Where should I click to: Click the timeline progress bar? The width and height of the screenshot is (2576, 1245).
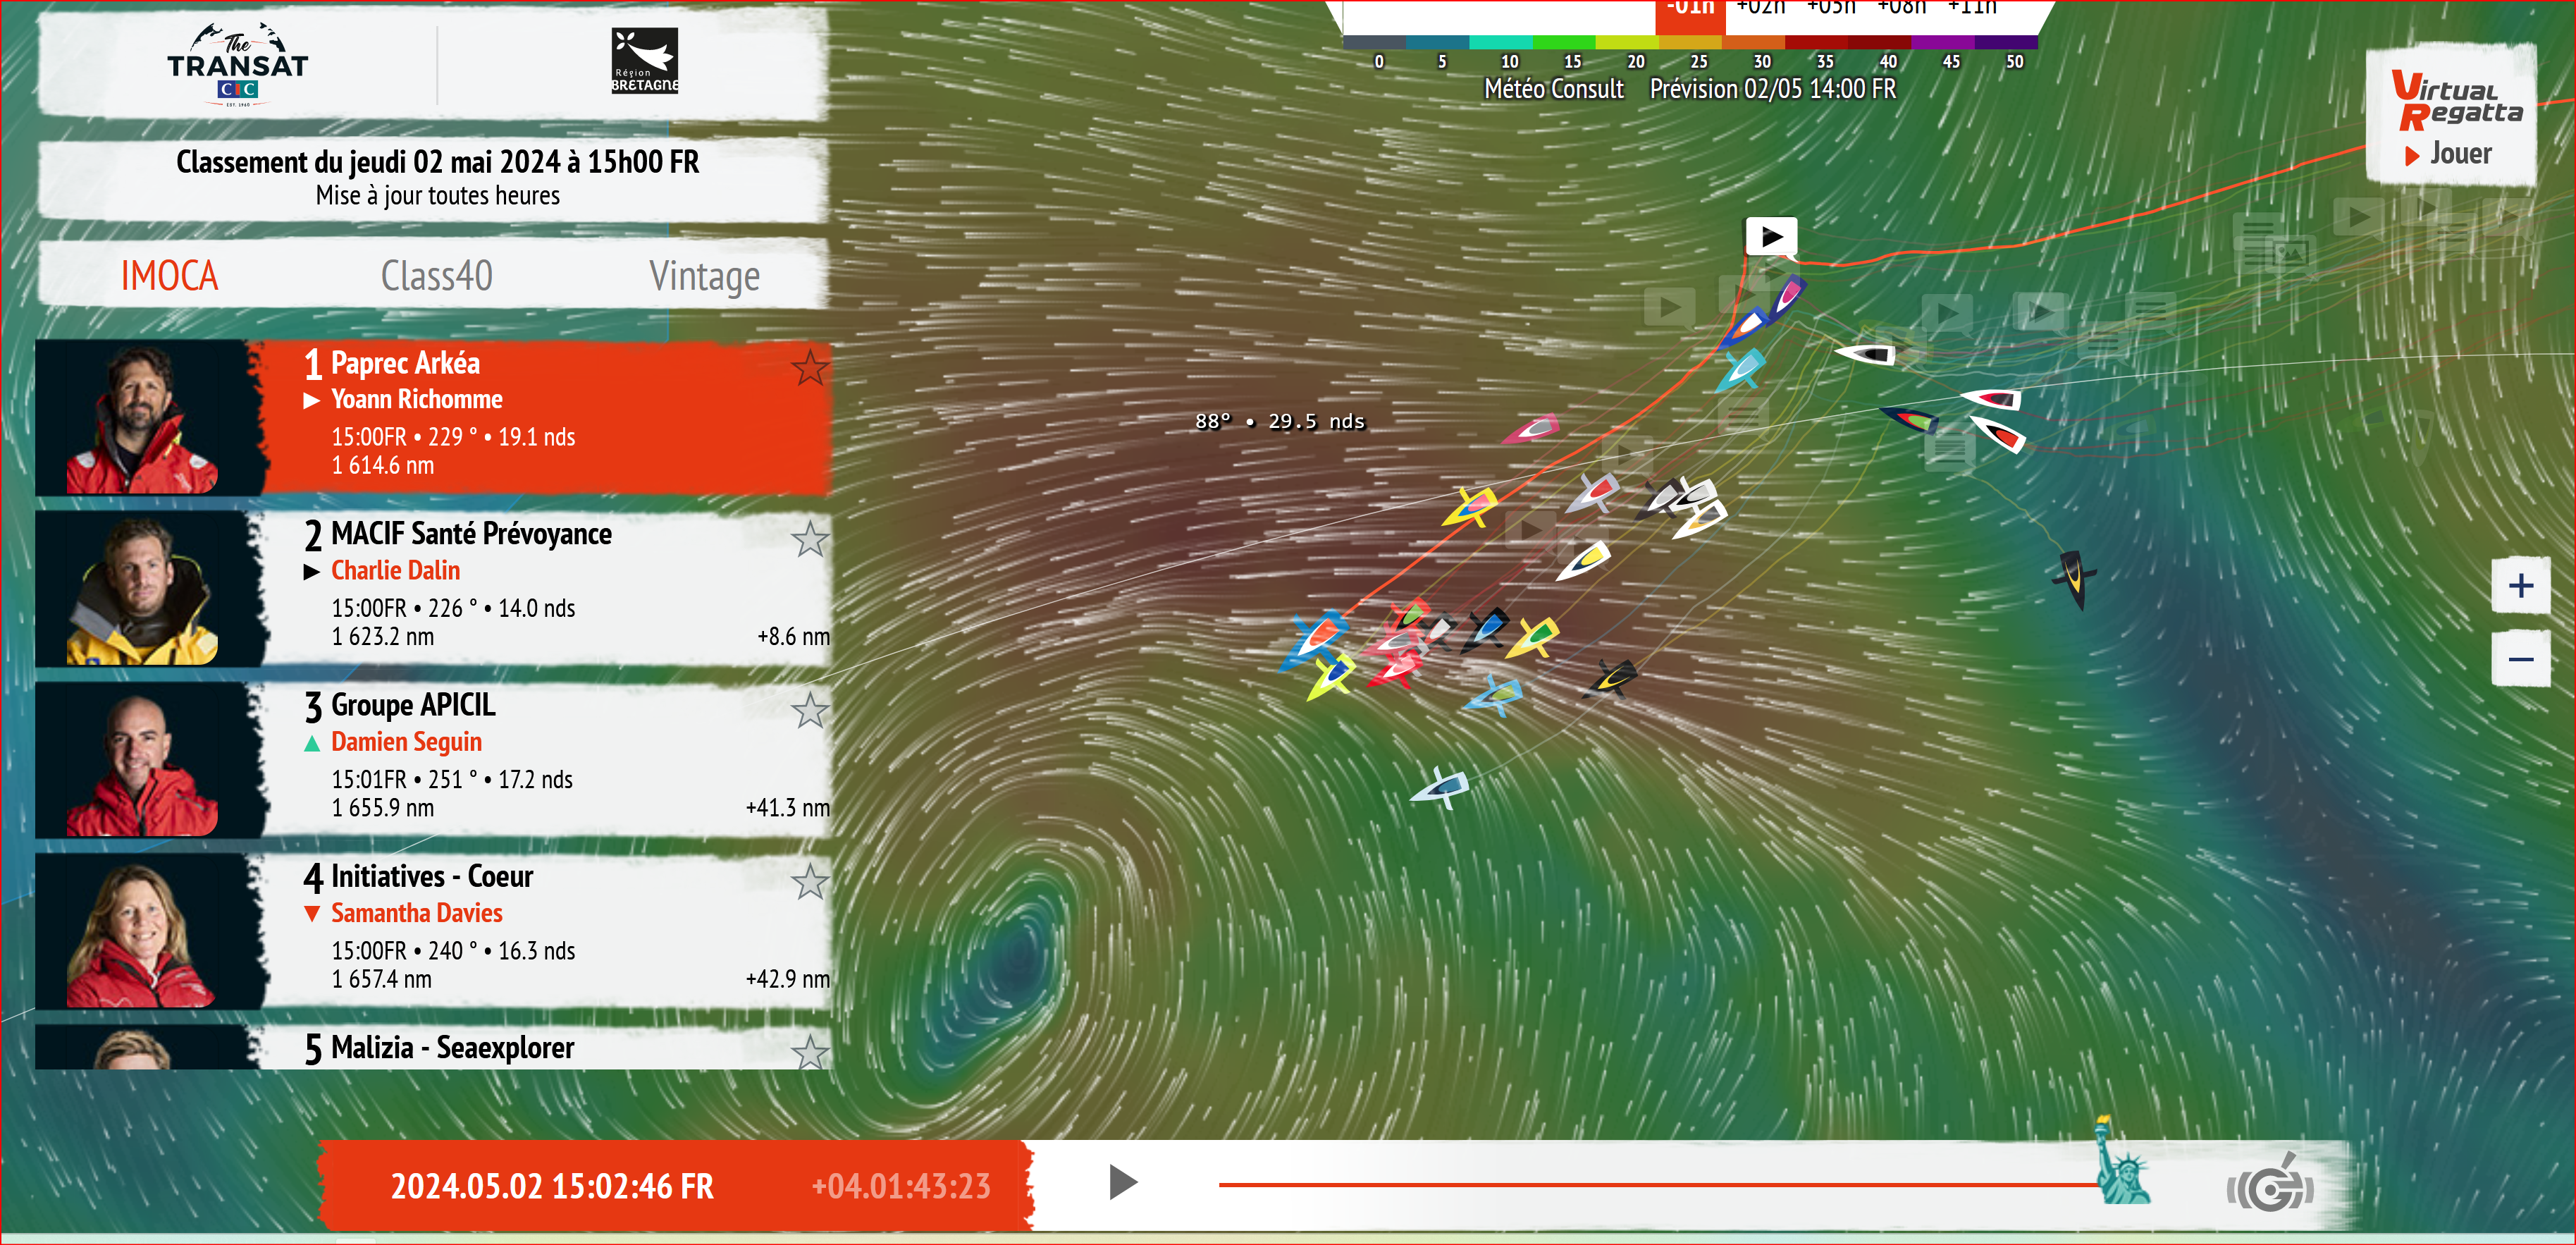click(1660, 1184)
